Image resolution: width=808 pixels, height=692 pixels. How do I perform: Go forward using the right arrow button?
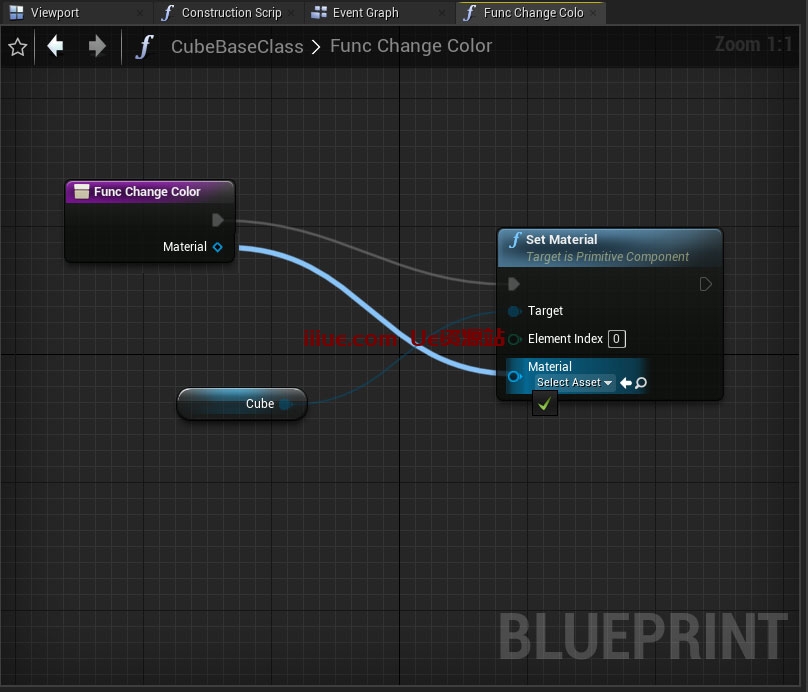[x=97, y=46]
